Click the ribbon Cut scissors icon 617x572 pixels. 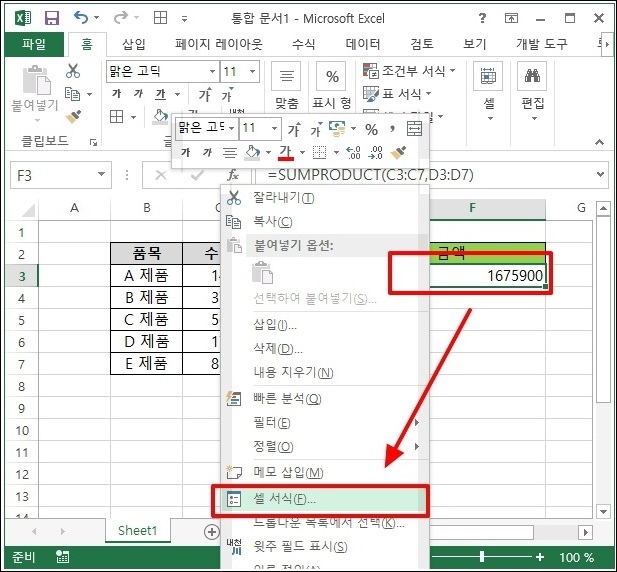[x=73, y=71]
